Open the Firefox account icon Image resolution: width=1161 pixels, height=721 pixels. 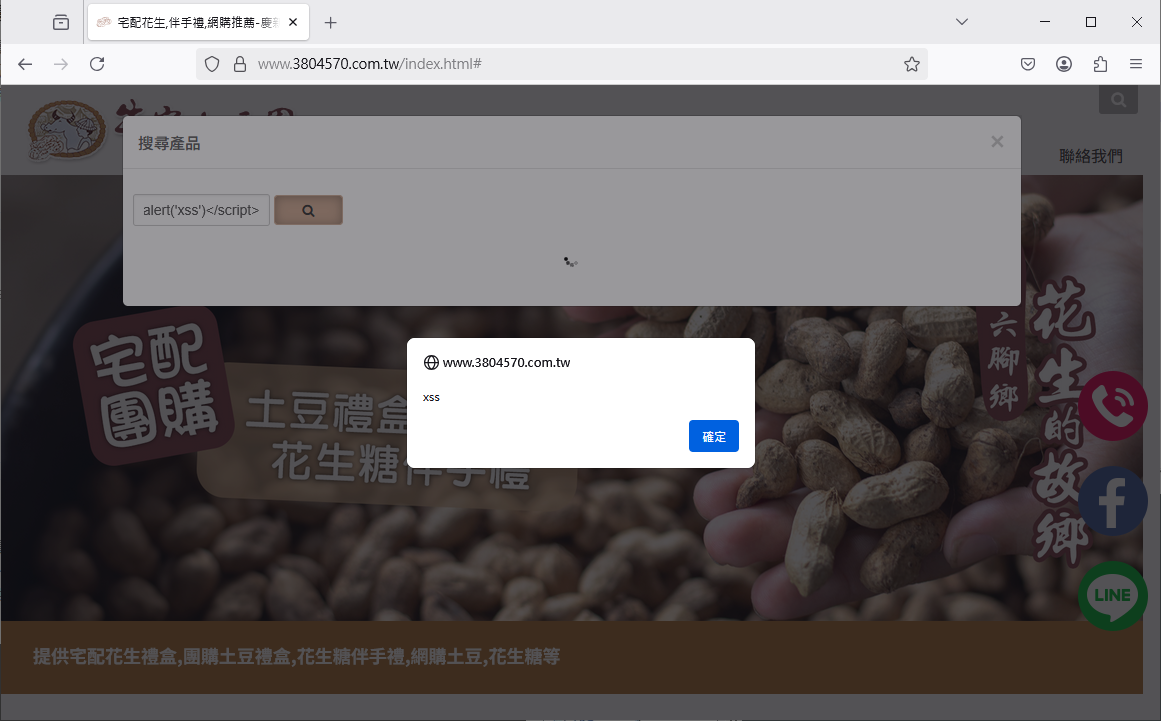1064,64
